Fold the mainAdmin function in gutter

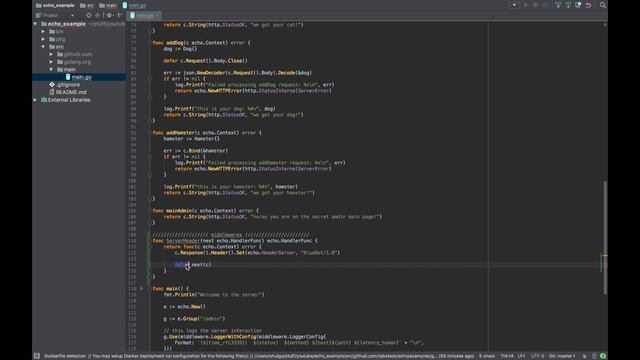(150, 211)
